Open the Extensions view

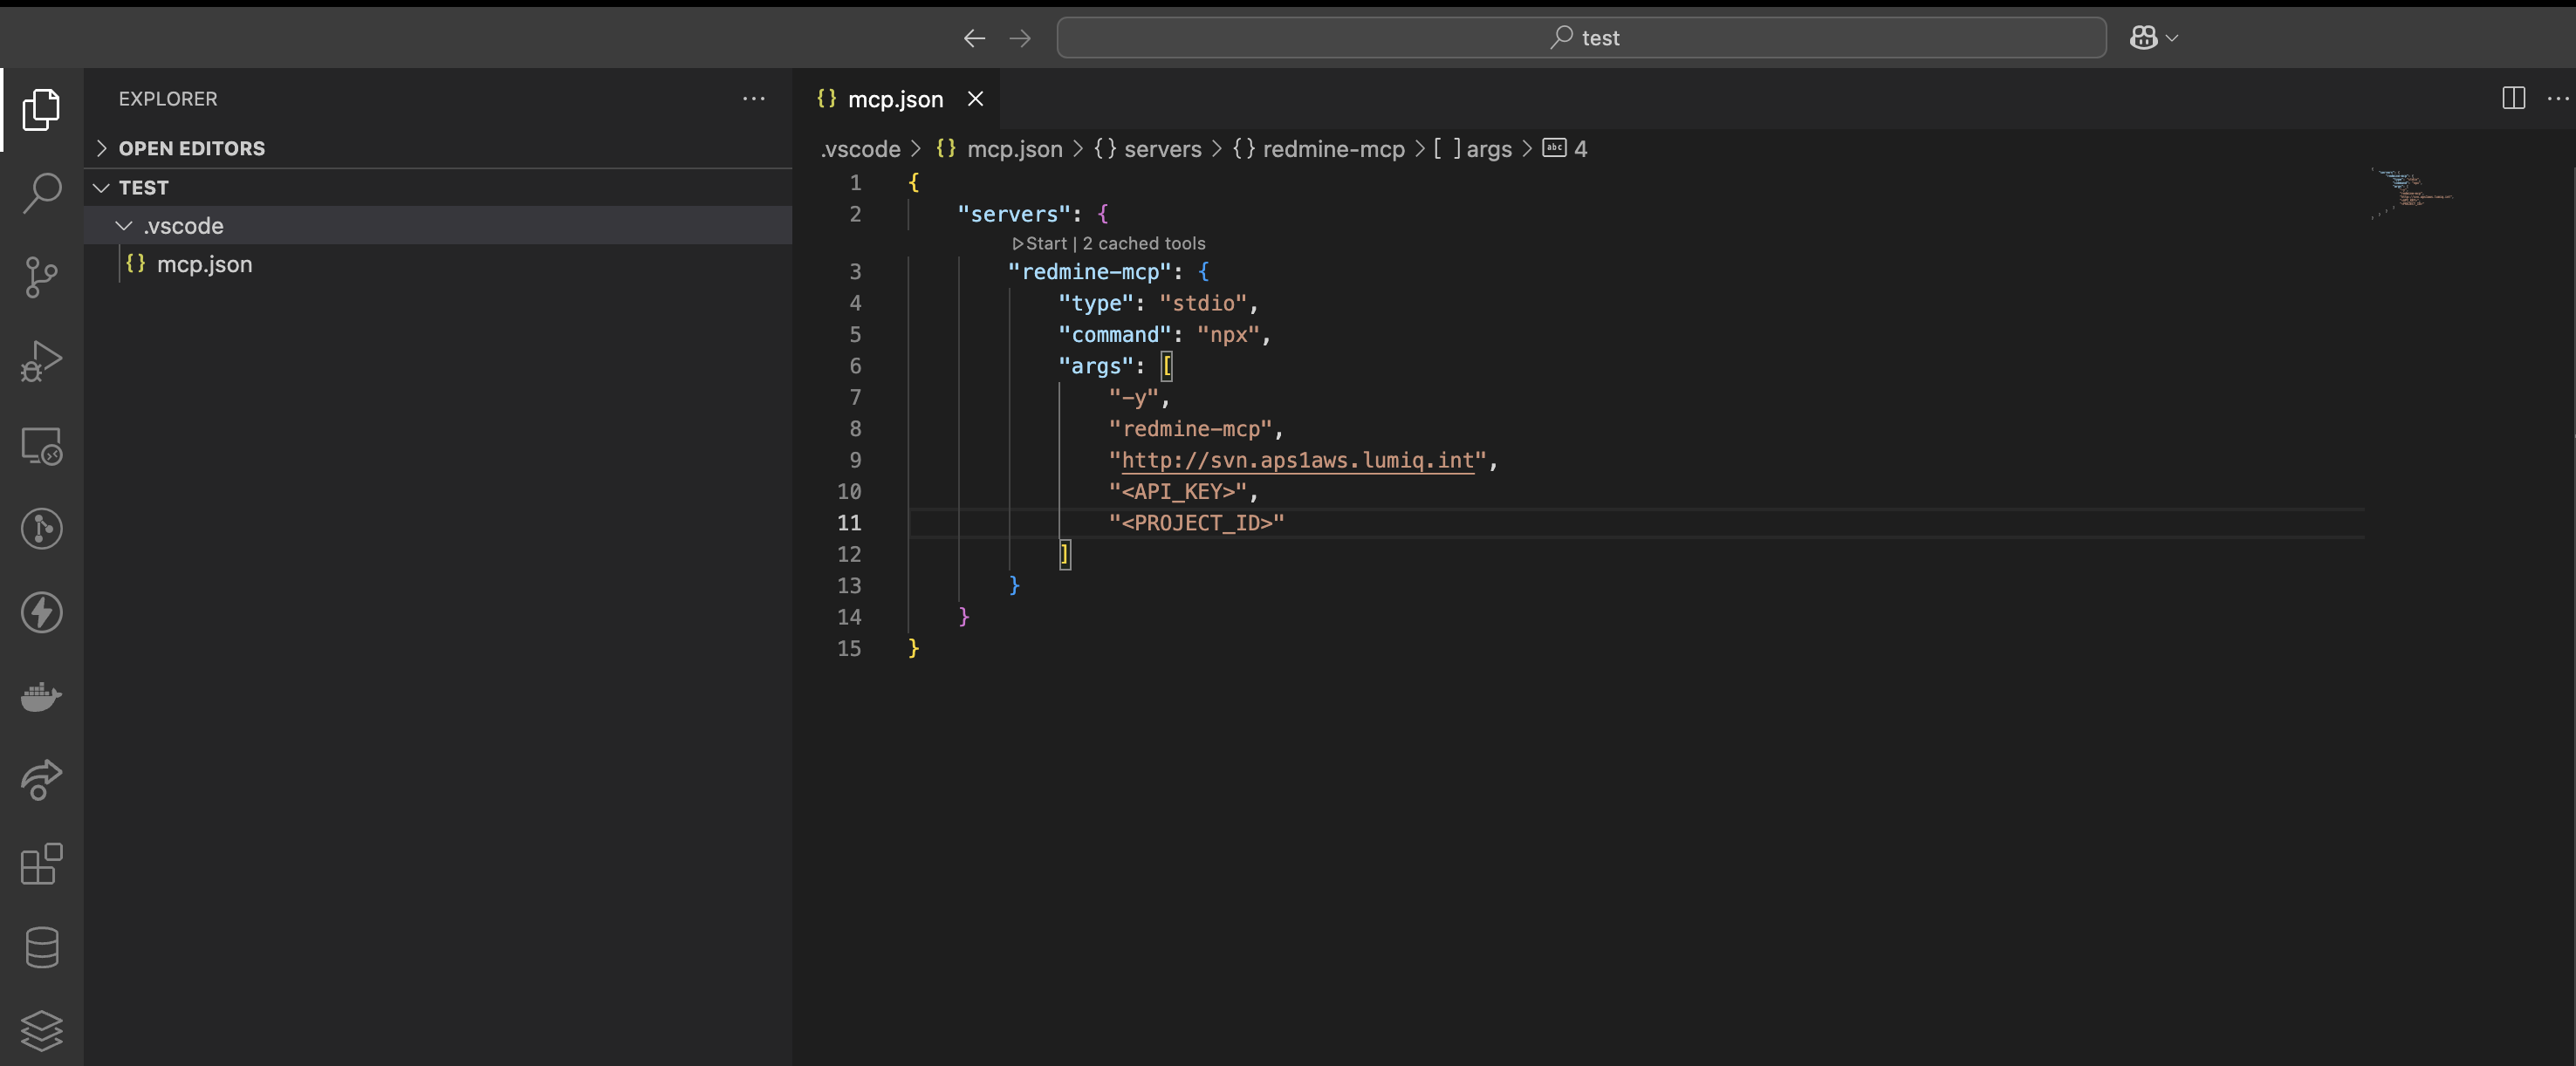click(x=42, y=864)
